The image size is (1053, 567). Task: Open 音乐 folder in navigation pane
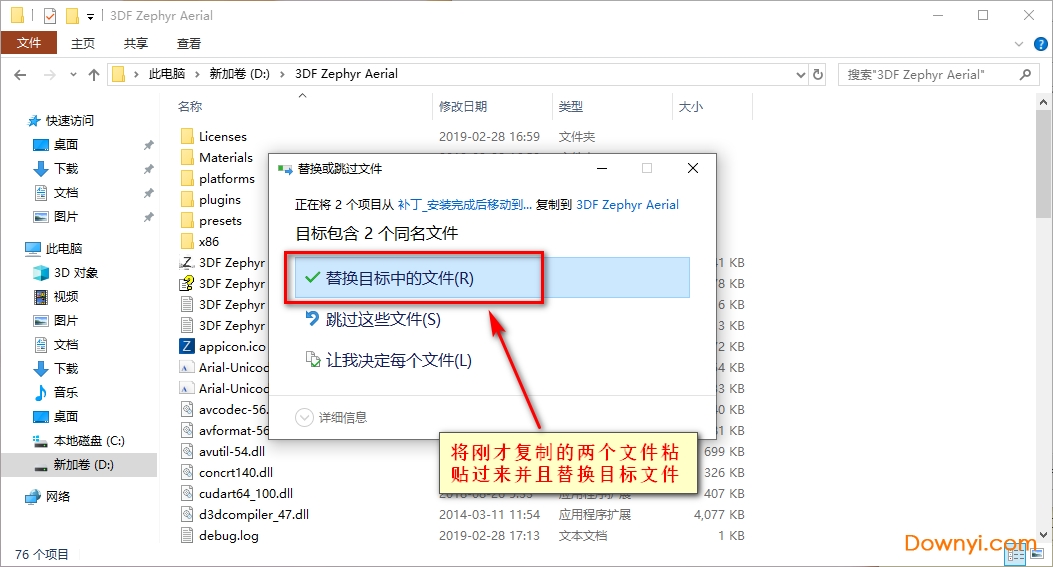(x=65, y=393)
